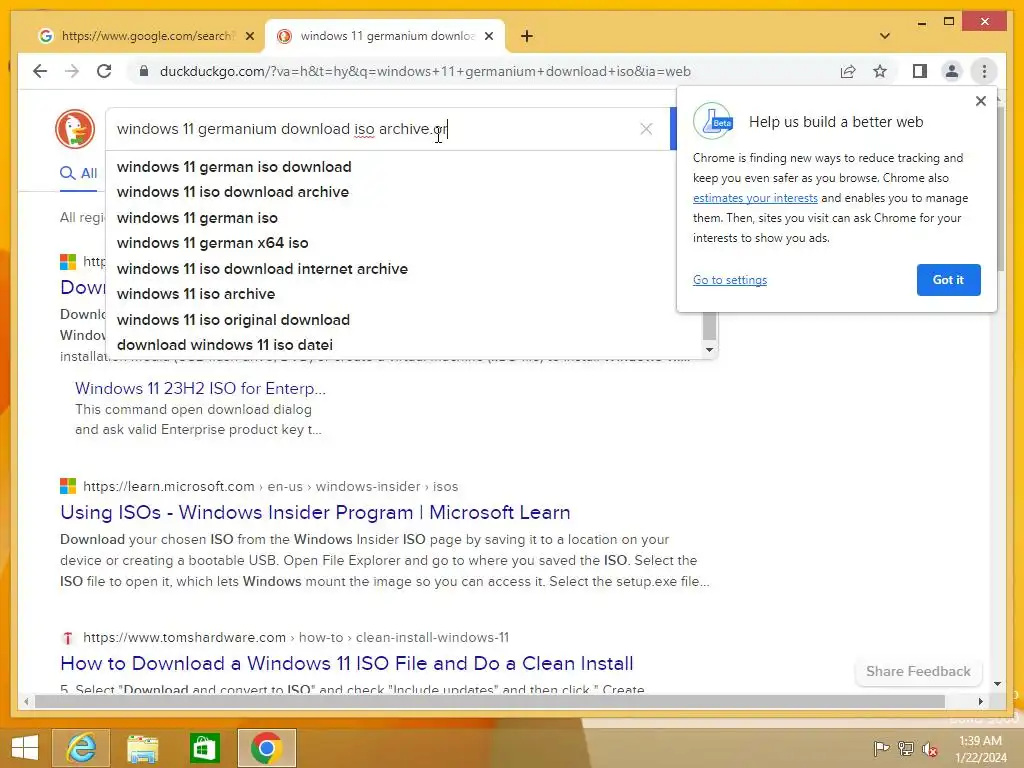Reload the page with the refresh icon
The height and width of the screenshot is (768, 1024).
[x=104, y=71]
